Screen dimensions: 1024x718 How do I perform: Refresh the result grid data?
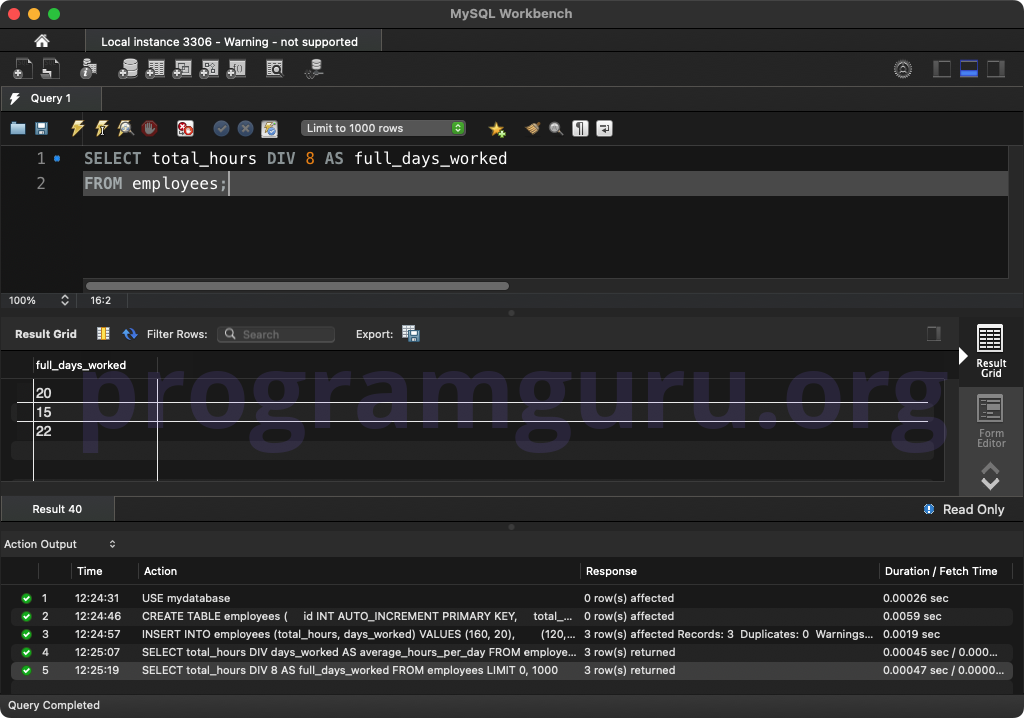click(130, 334)
